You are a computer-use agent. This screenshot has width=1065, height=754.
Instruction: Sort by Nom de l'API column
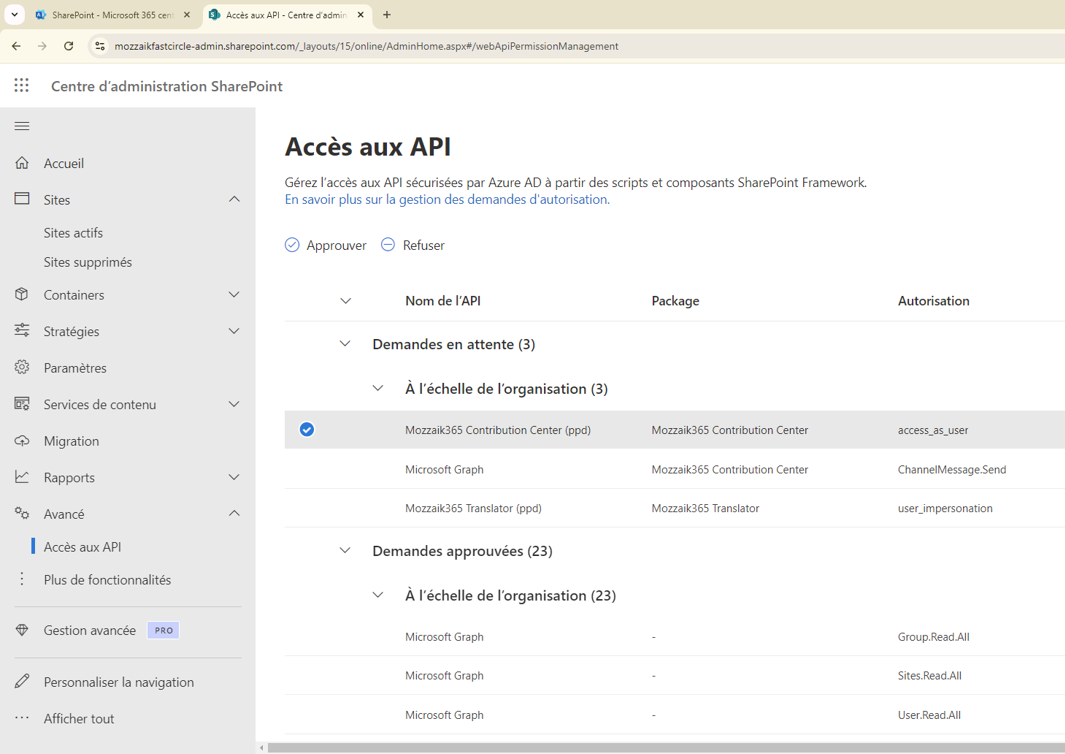pos(443,300)
